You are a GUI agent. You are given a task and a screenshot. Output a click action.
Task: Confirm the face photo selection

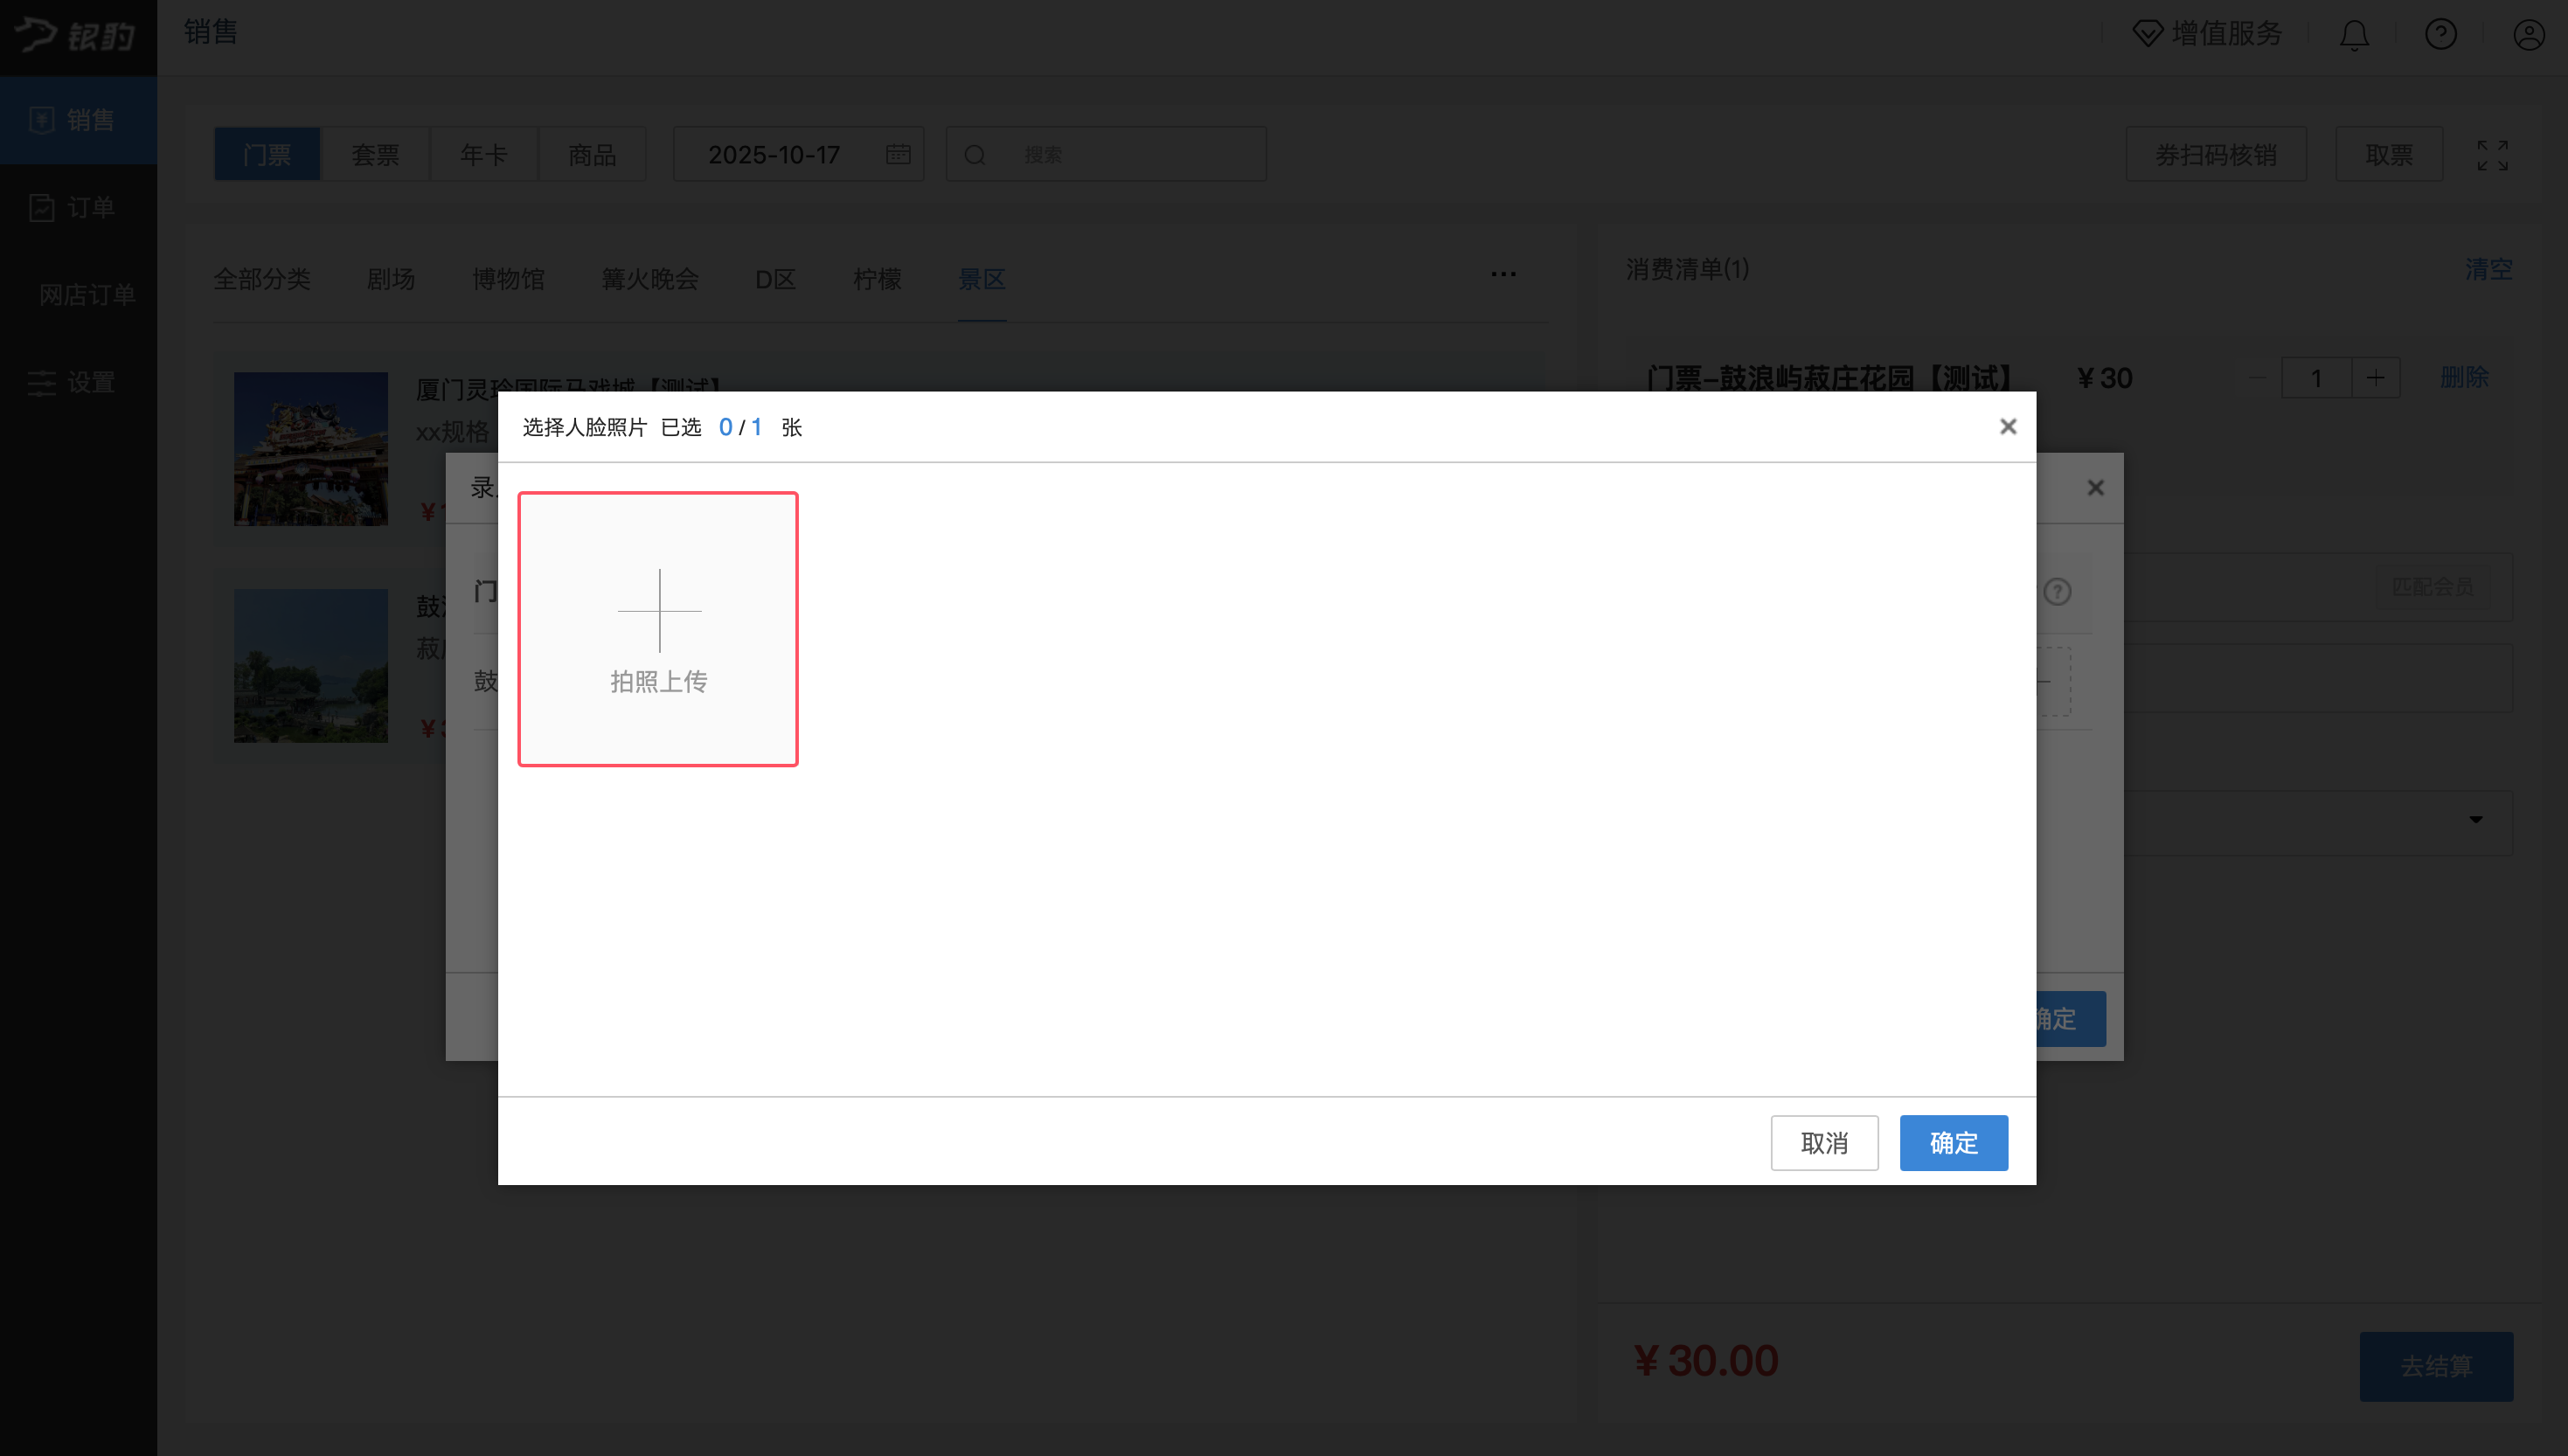[x=1953, y=1143]
